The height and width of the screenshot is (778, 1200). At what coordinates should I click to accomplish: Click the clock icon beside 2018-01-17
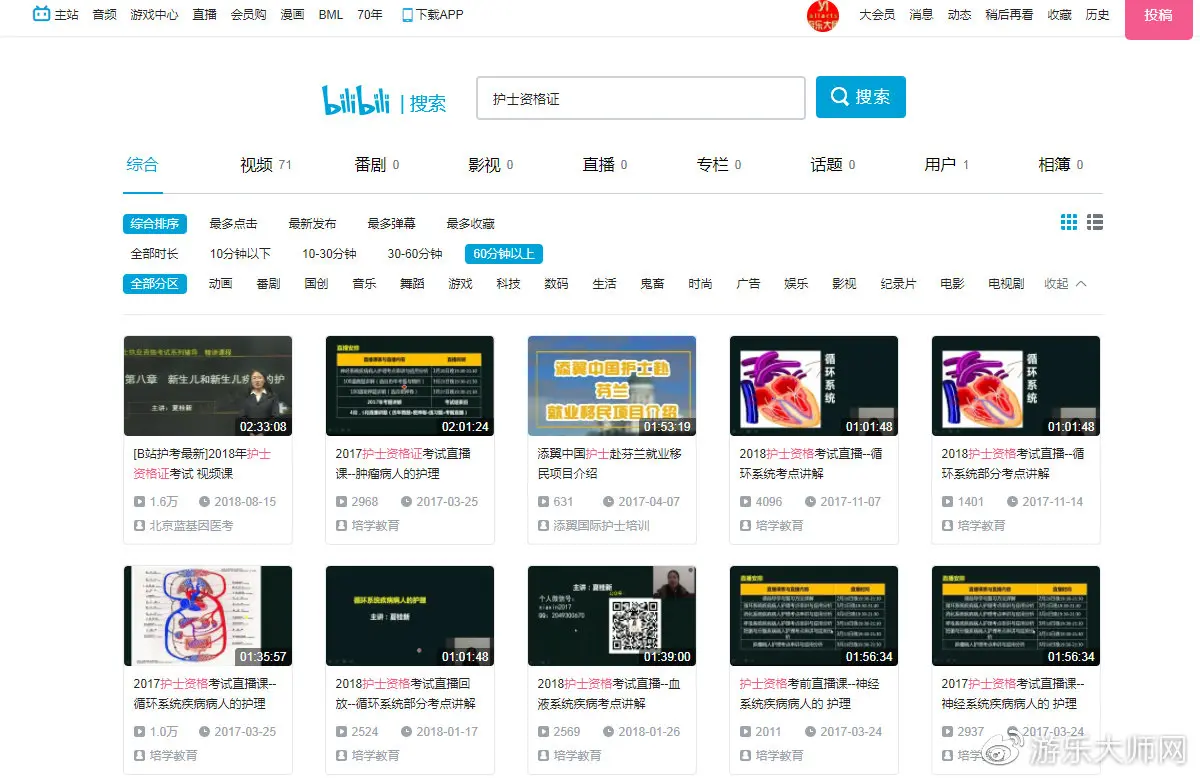click(x=406, y=732)
